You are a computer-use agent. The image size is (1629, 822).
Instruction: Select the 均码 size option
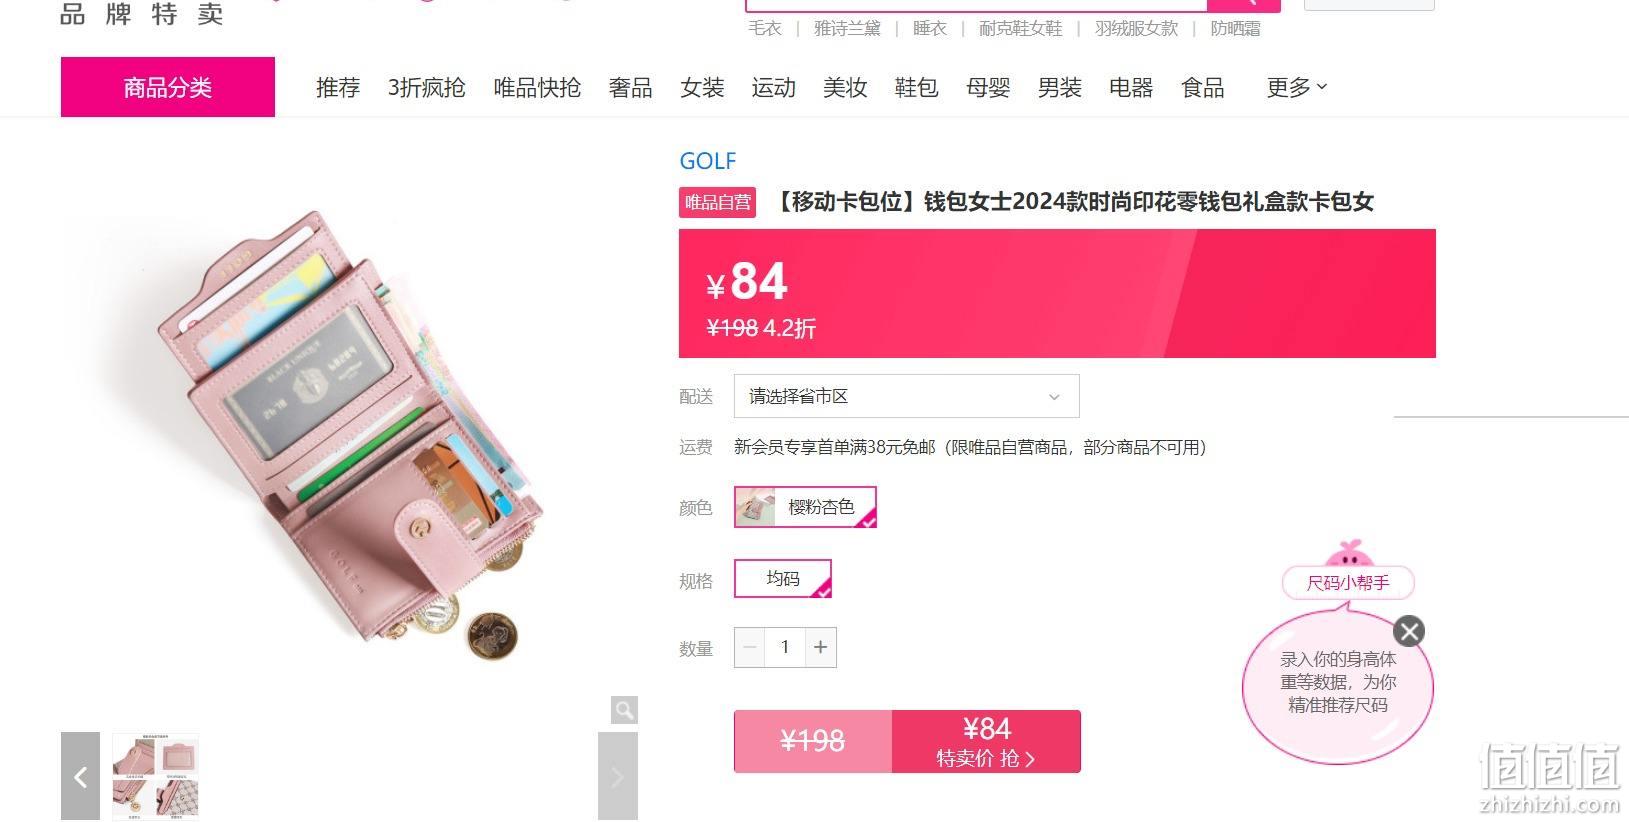pos(783,579)
